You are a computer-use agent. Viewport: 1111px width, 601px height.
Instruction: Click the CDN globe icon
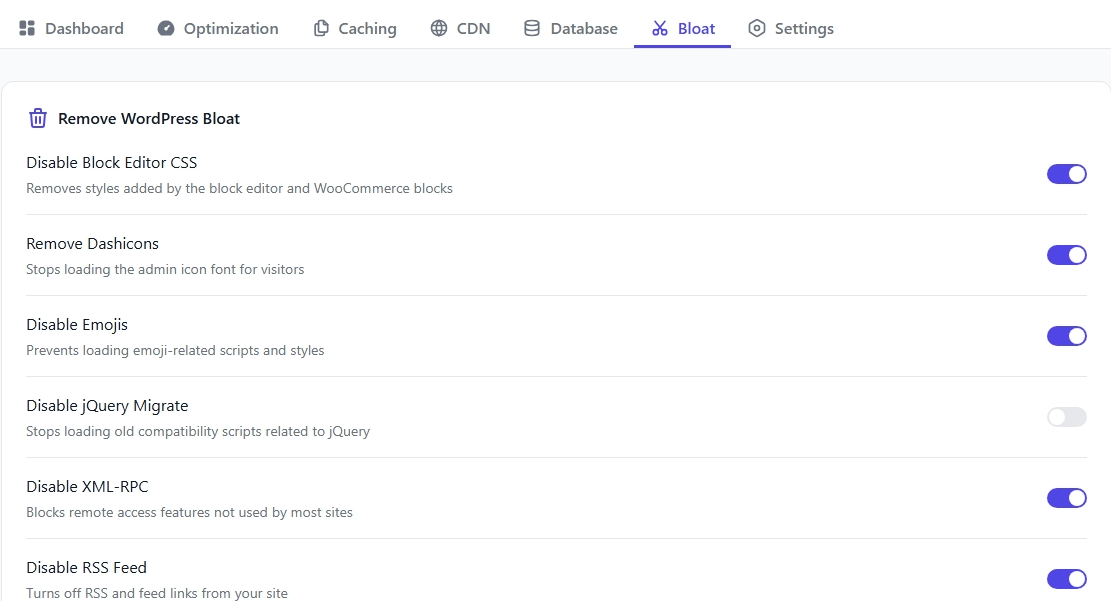[439, 28]
